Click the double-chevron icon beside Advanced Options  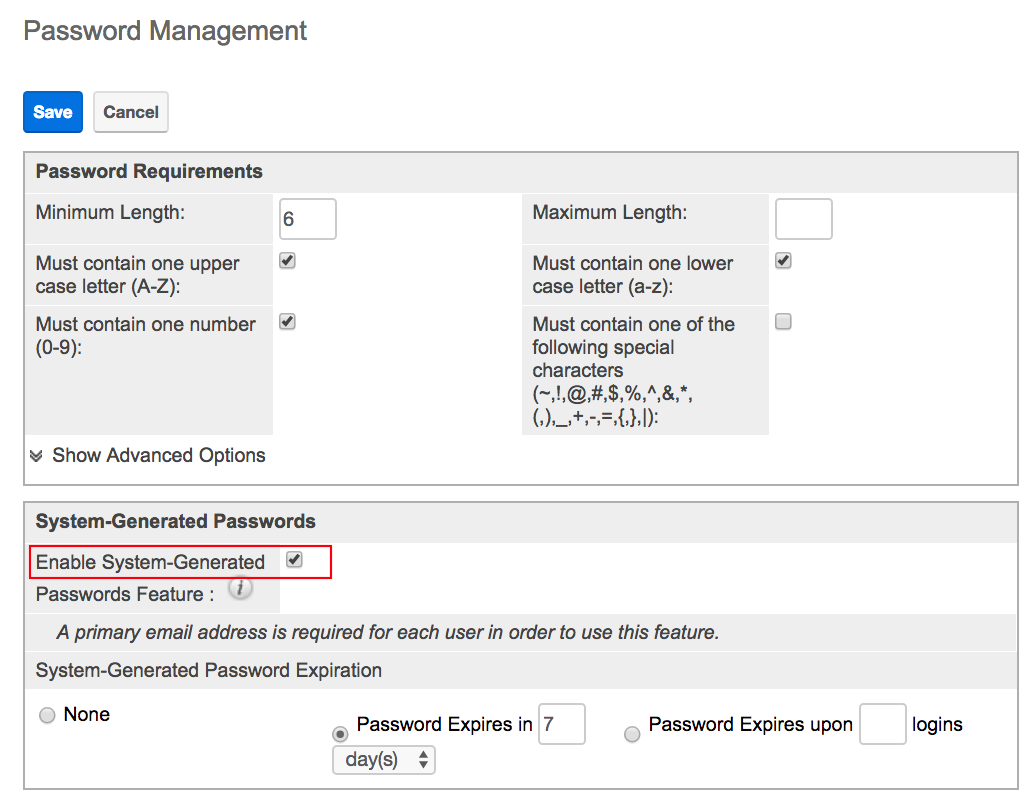pos(36,456)
